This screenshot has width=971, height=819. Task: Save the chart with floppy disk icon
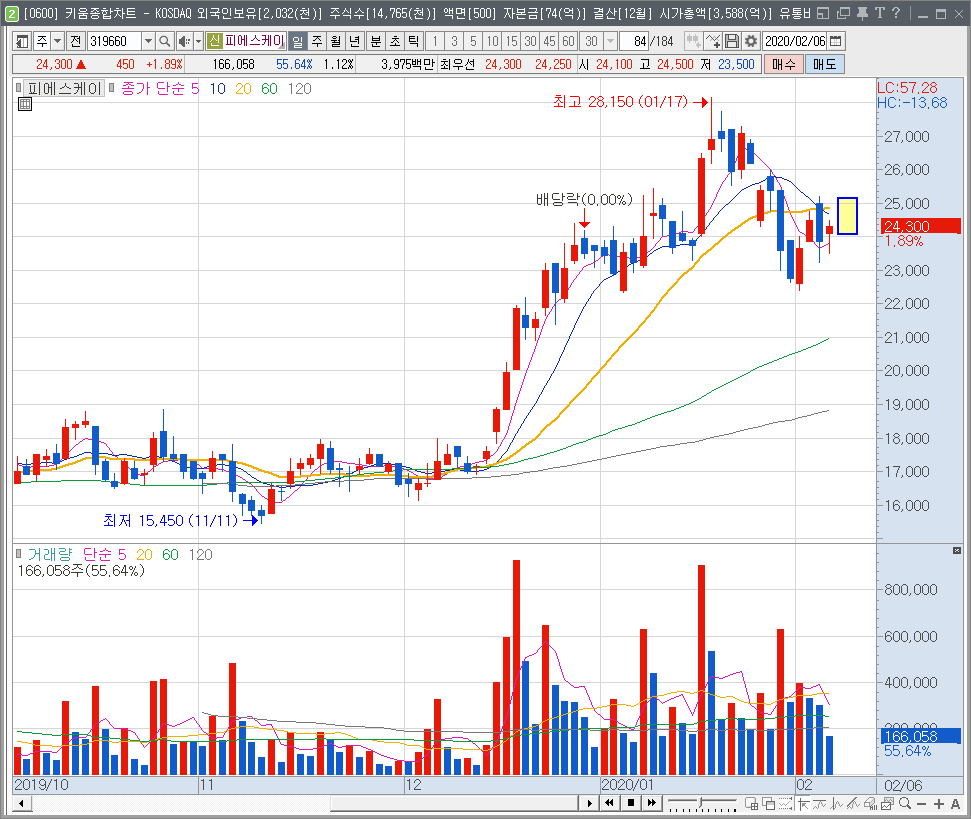coord(731,41)
